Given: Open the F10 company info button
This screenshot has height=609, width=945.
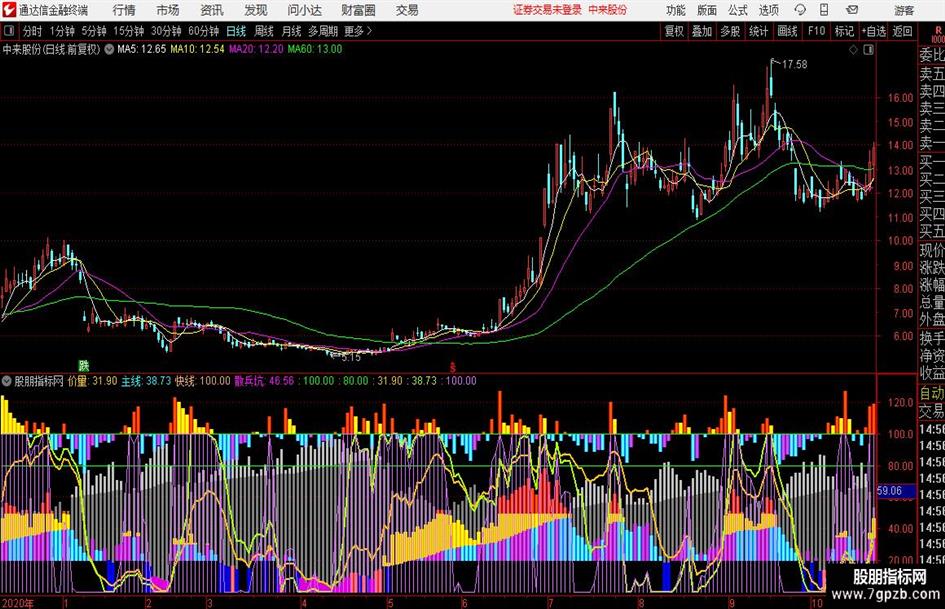Looking at the screenshot, I should coord(816,31).
